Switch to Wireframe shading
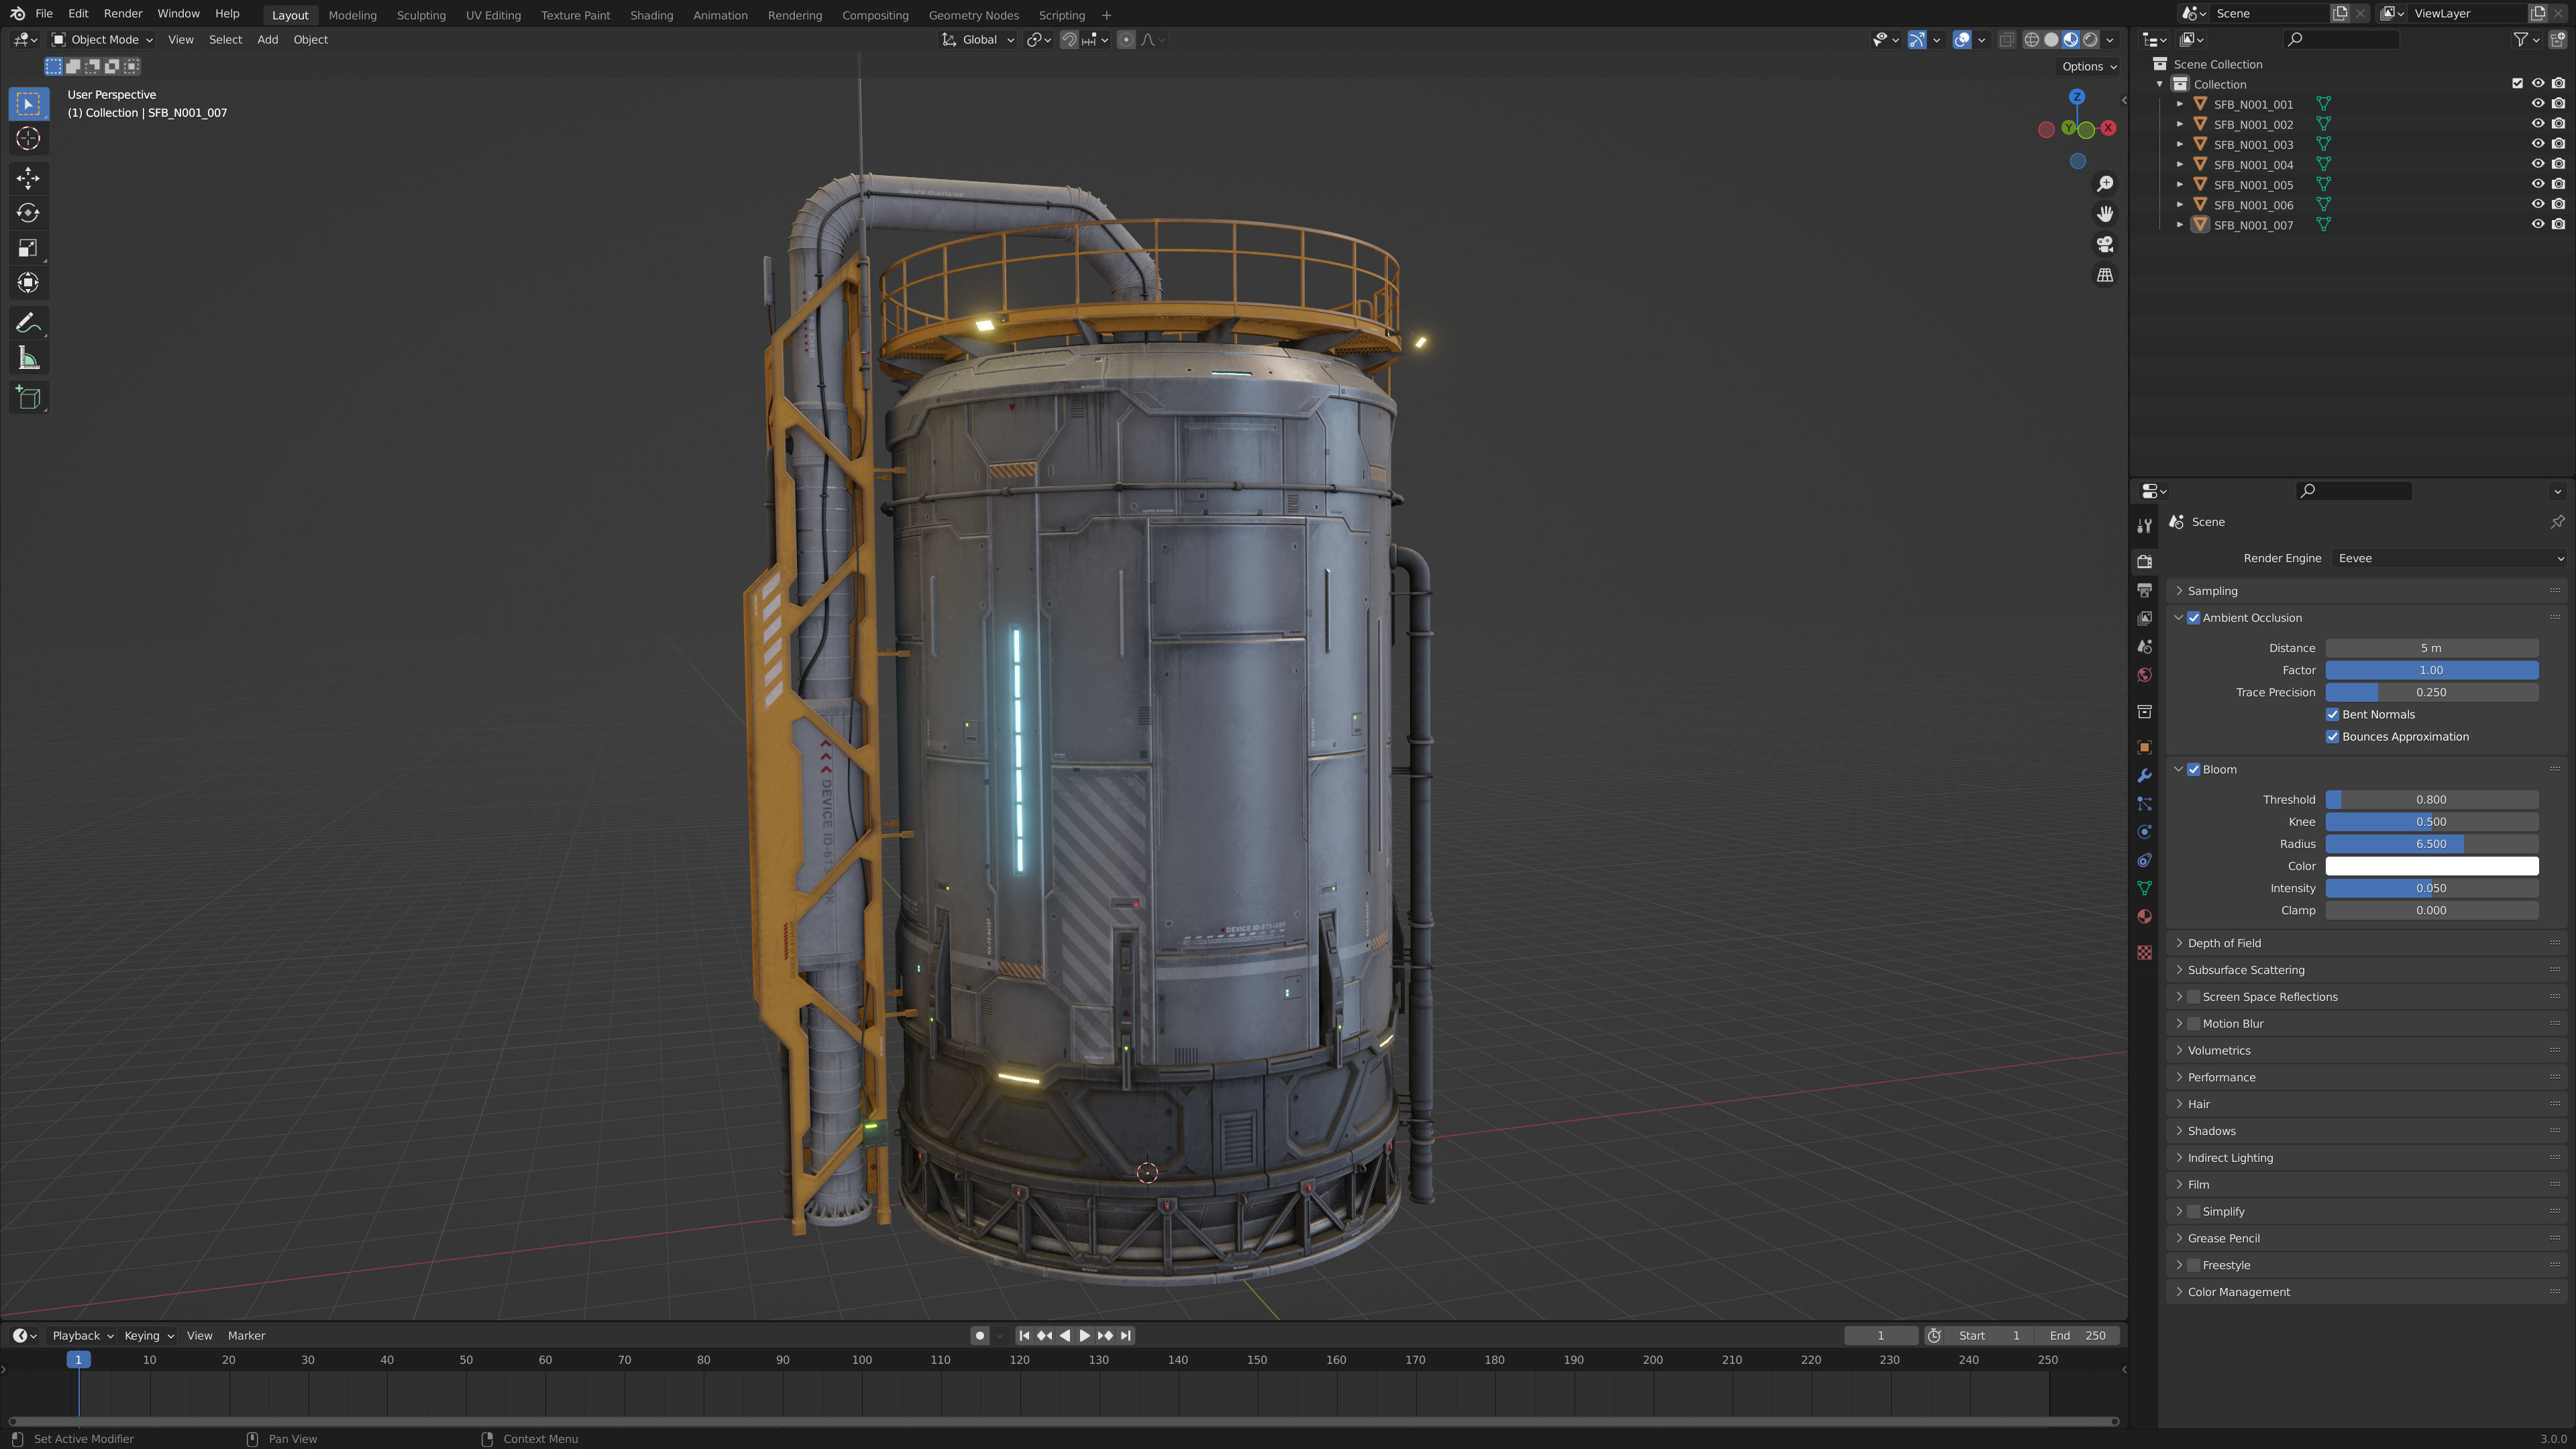This screenshot has height=1449, width=2576. [x=2032, y=40]
